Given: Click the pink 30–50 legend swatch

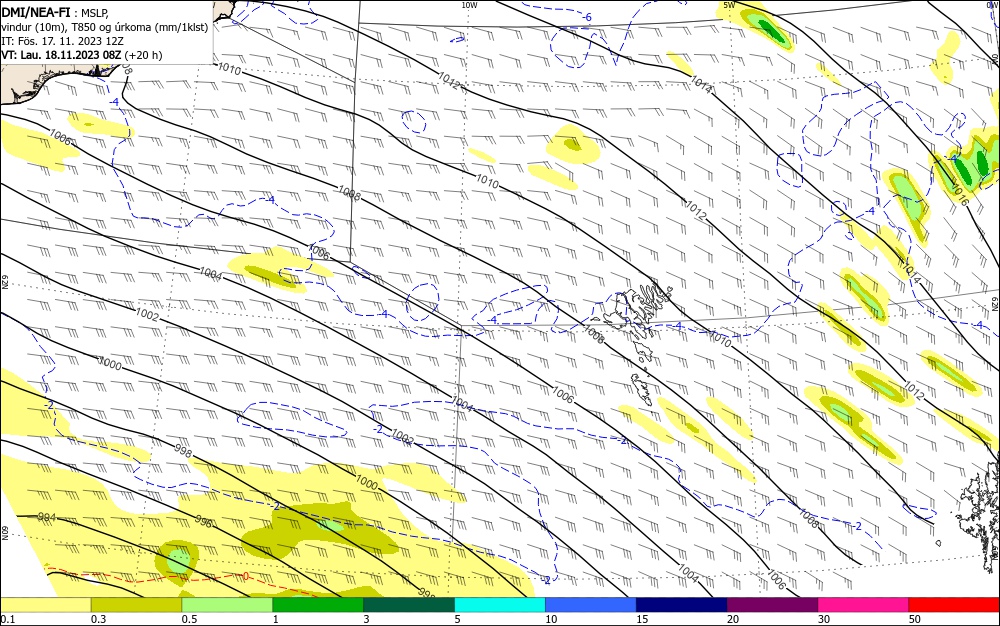Looking at the screenshot, I should click(x=864, y=605).
